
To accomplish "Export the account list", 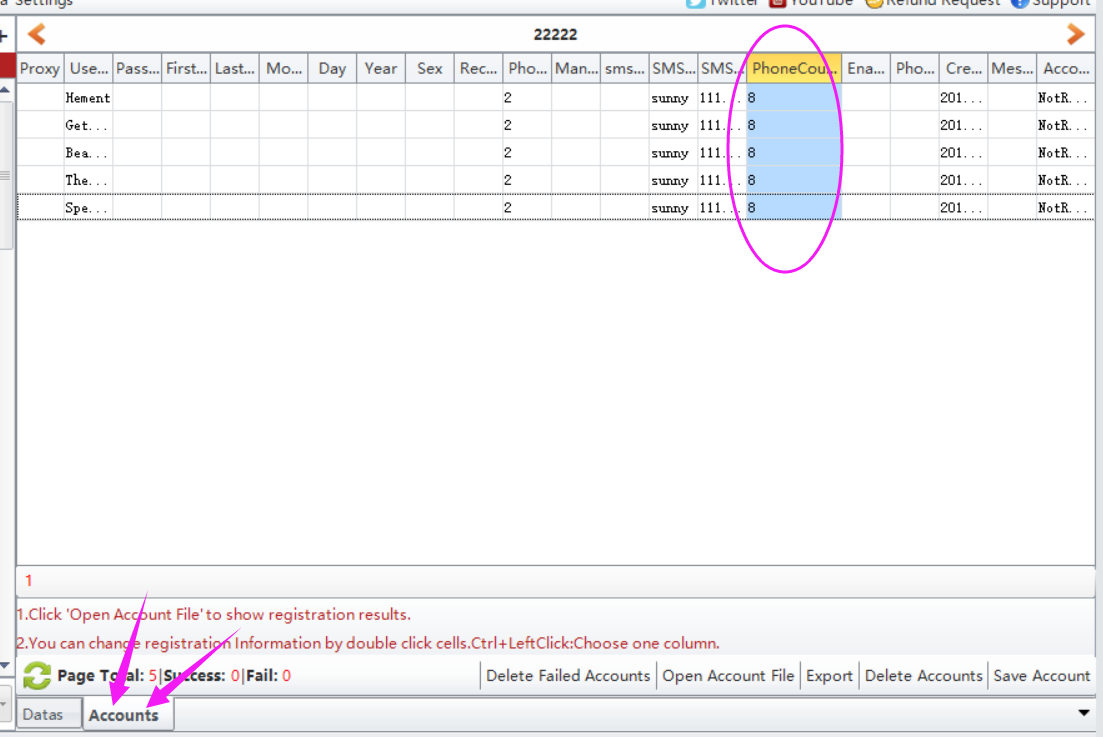I will (x=829, y=676).
